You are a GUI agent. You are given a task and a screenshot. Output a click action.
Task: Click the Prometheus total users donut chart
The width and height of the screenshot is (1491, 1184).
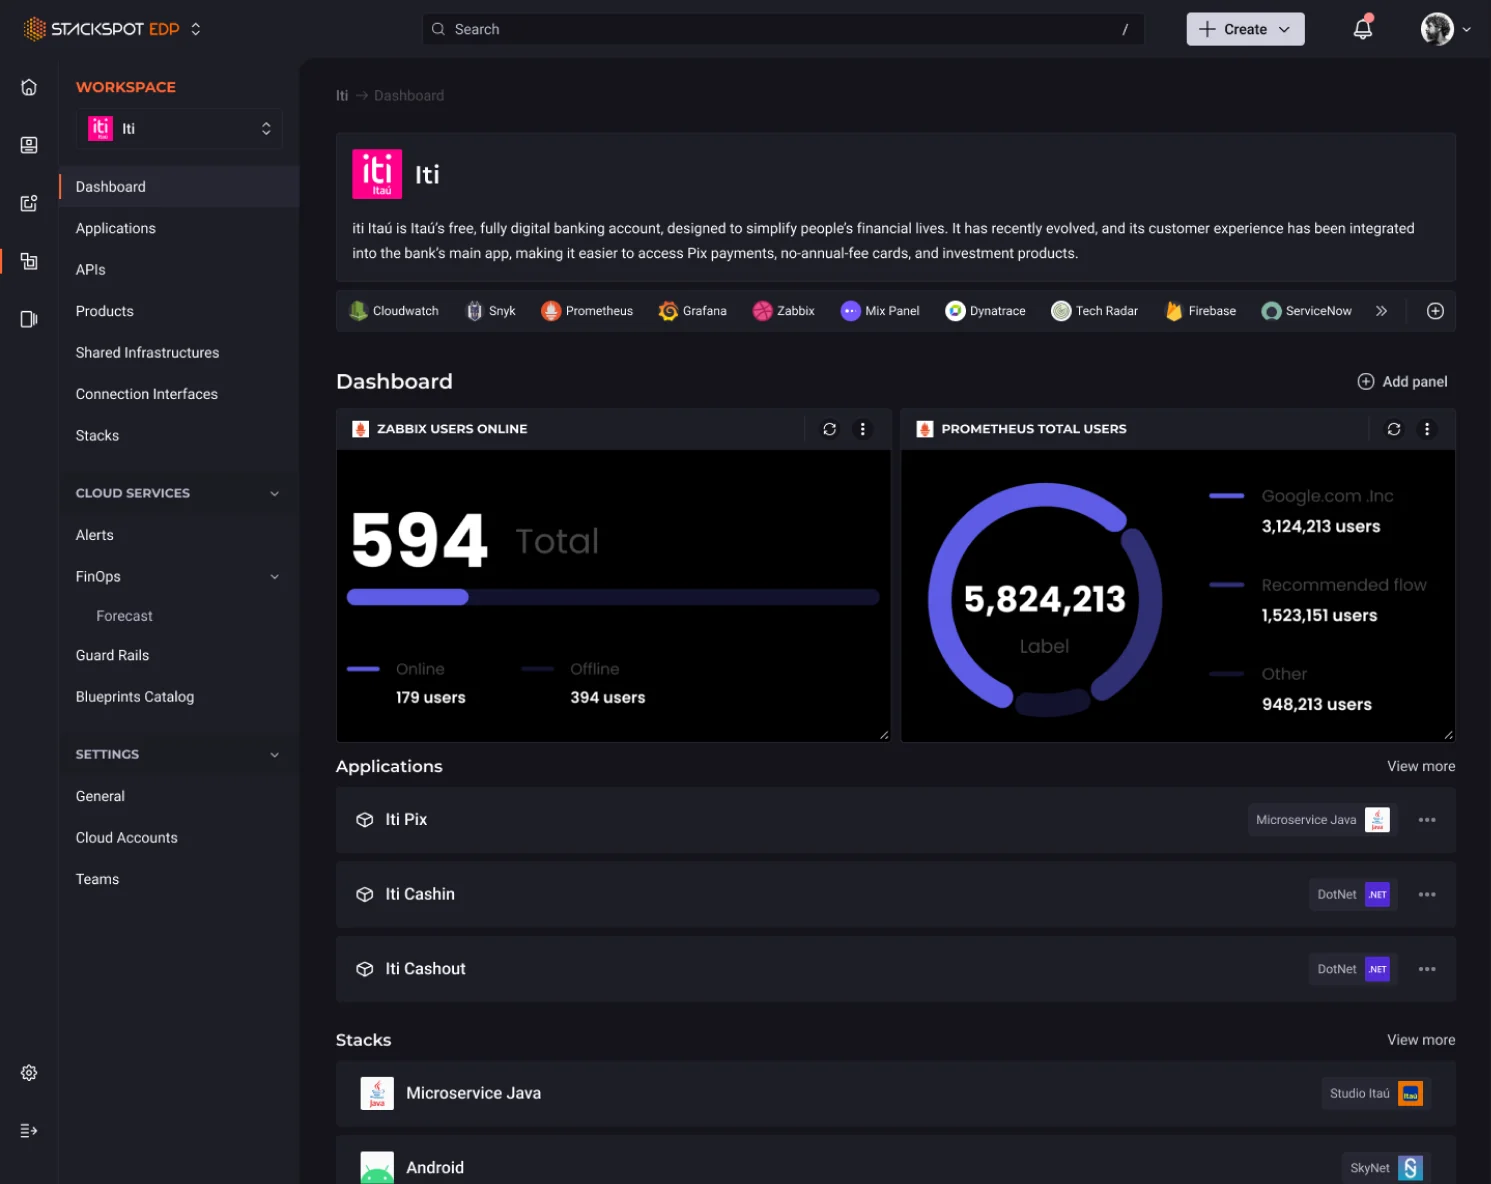(x=1045, y=600)
